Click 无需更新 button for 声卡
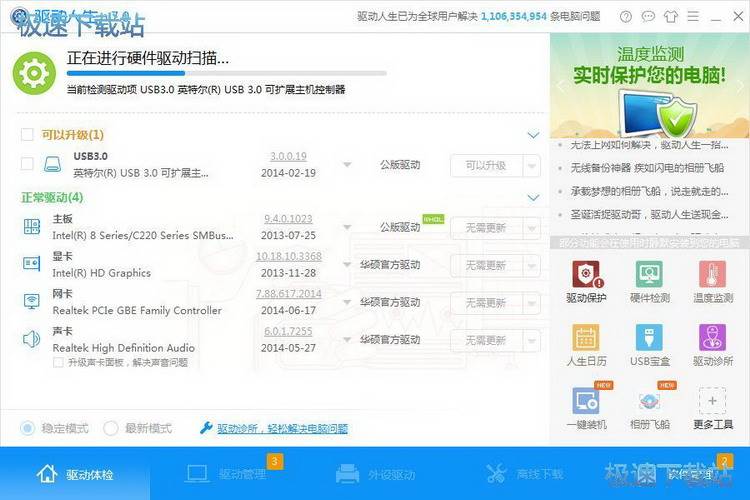The image size is (750, 500). click(486, 341)
